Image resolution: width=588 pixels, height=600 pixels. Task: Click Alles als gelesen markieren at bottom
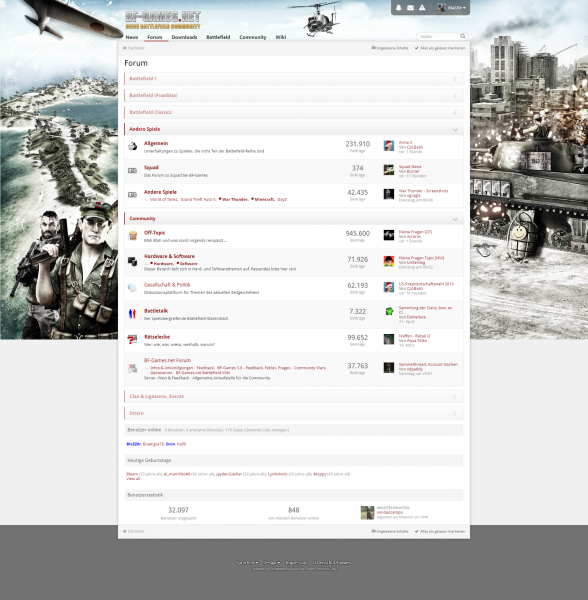[440, 531]
